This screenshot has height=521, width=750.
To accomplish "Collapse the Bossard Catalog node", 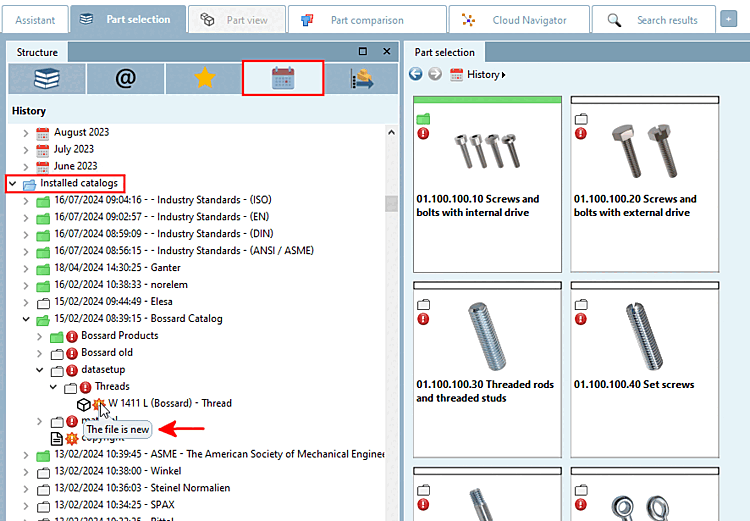I will tap(26, 319).
